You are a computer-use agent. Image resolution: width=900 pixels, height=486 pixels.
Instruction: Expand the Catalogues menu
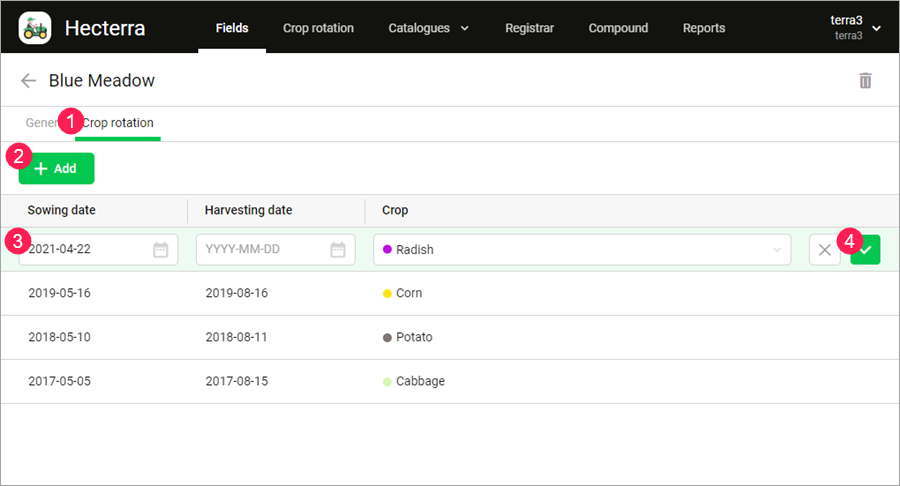(x=428, y=28)
